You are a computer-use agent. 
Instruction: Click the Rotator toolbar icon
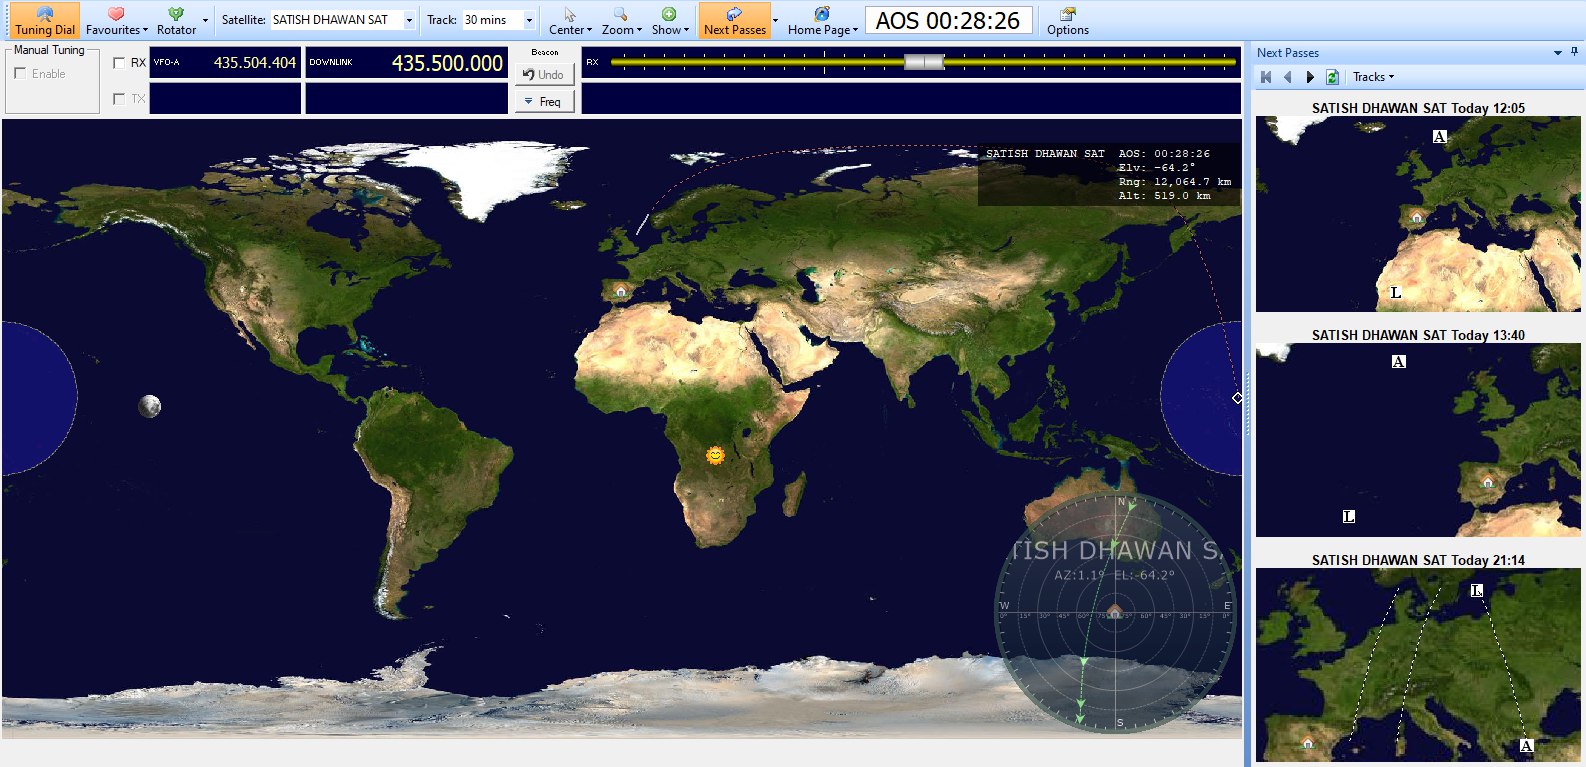(176, 21)
